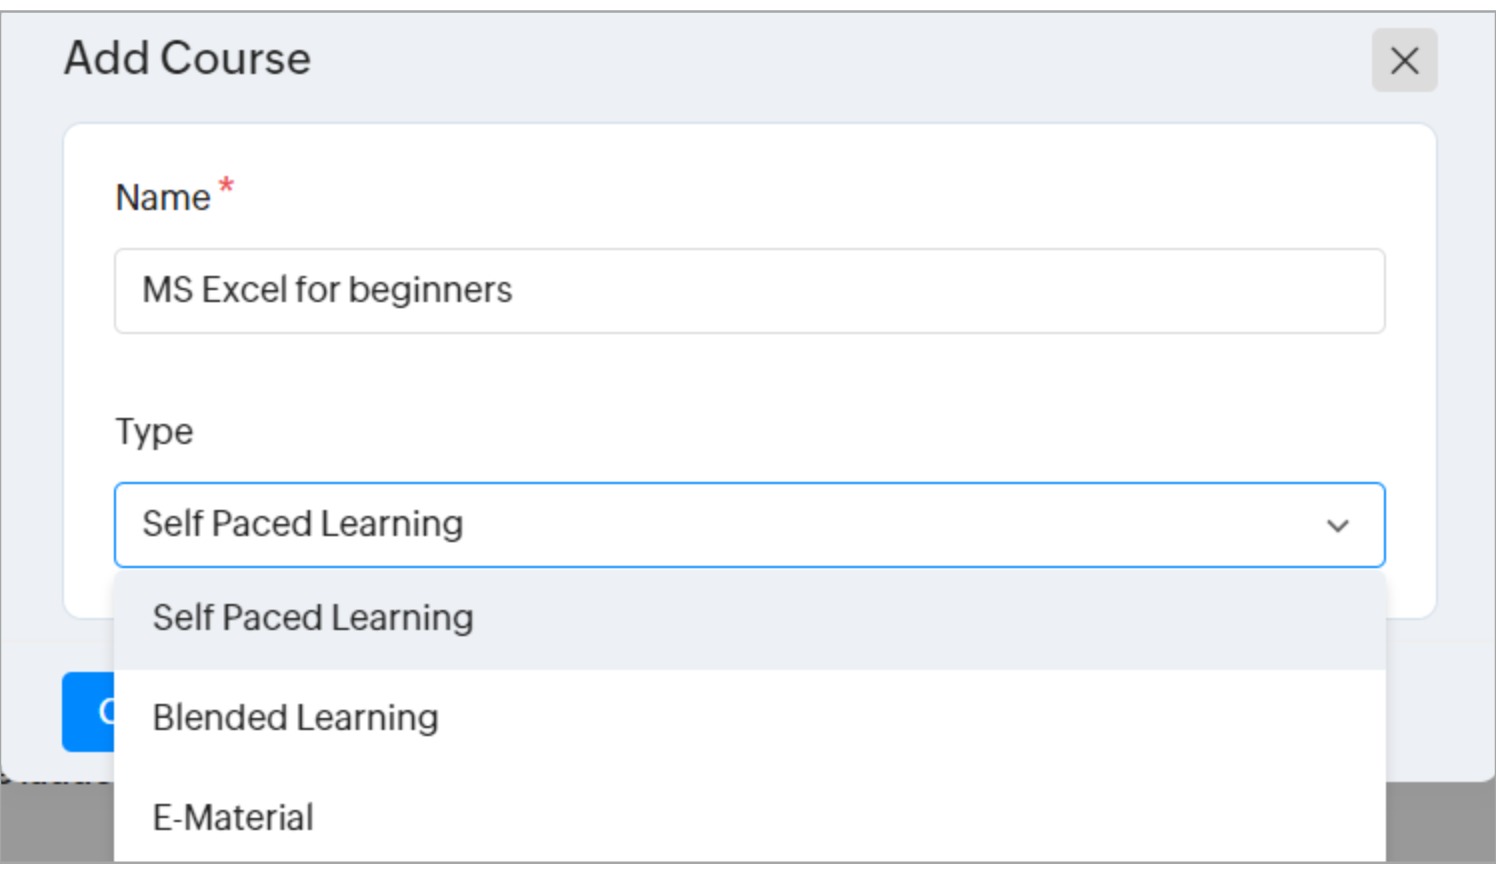The width and height of the screenshot is (1496, 870).
Task: Select Blended Learning course type
Action: click(295, 718)
